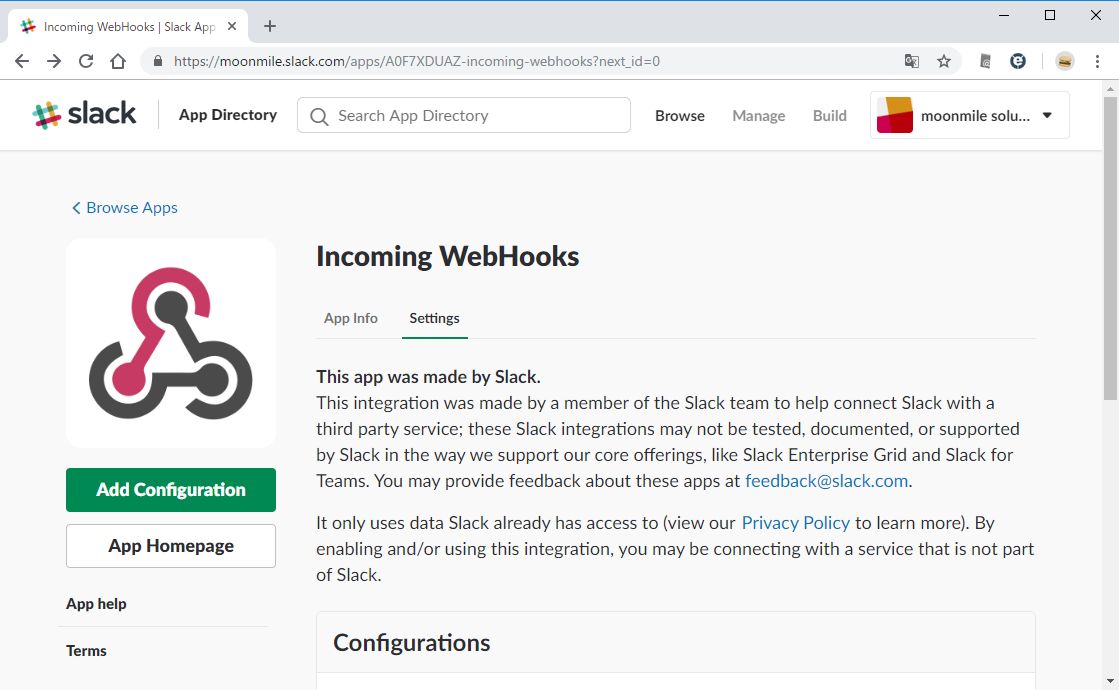This screenshot has width=1119, height=690.
Task: Go to browser home page
Action: pos(118,61)
